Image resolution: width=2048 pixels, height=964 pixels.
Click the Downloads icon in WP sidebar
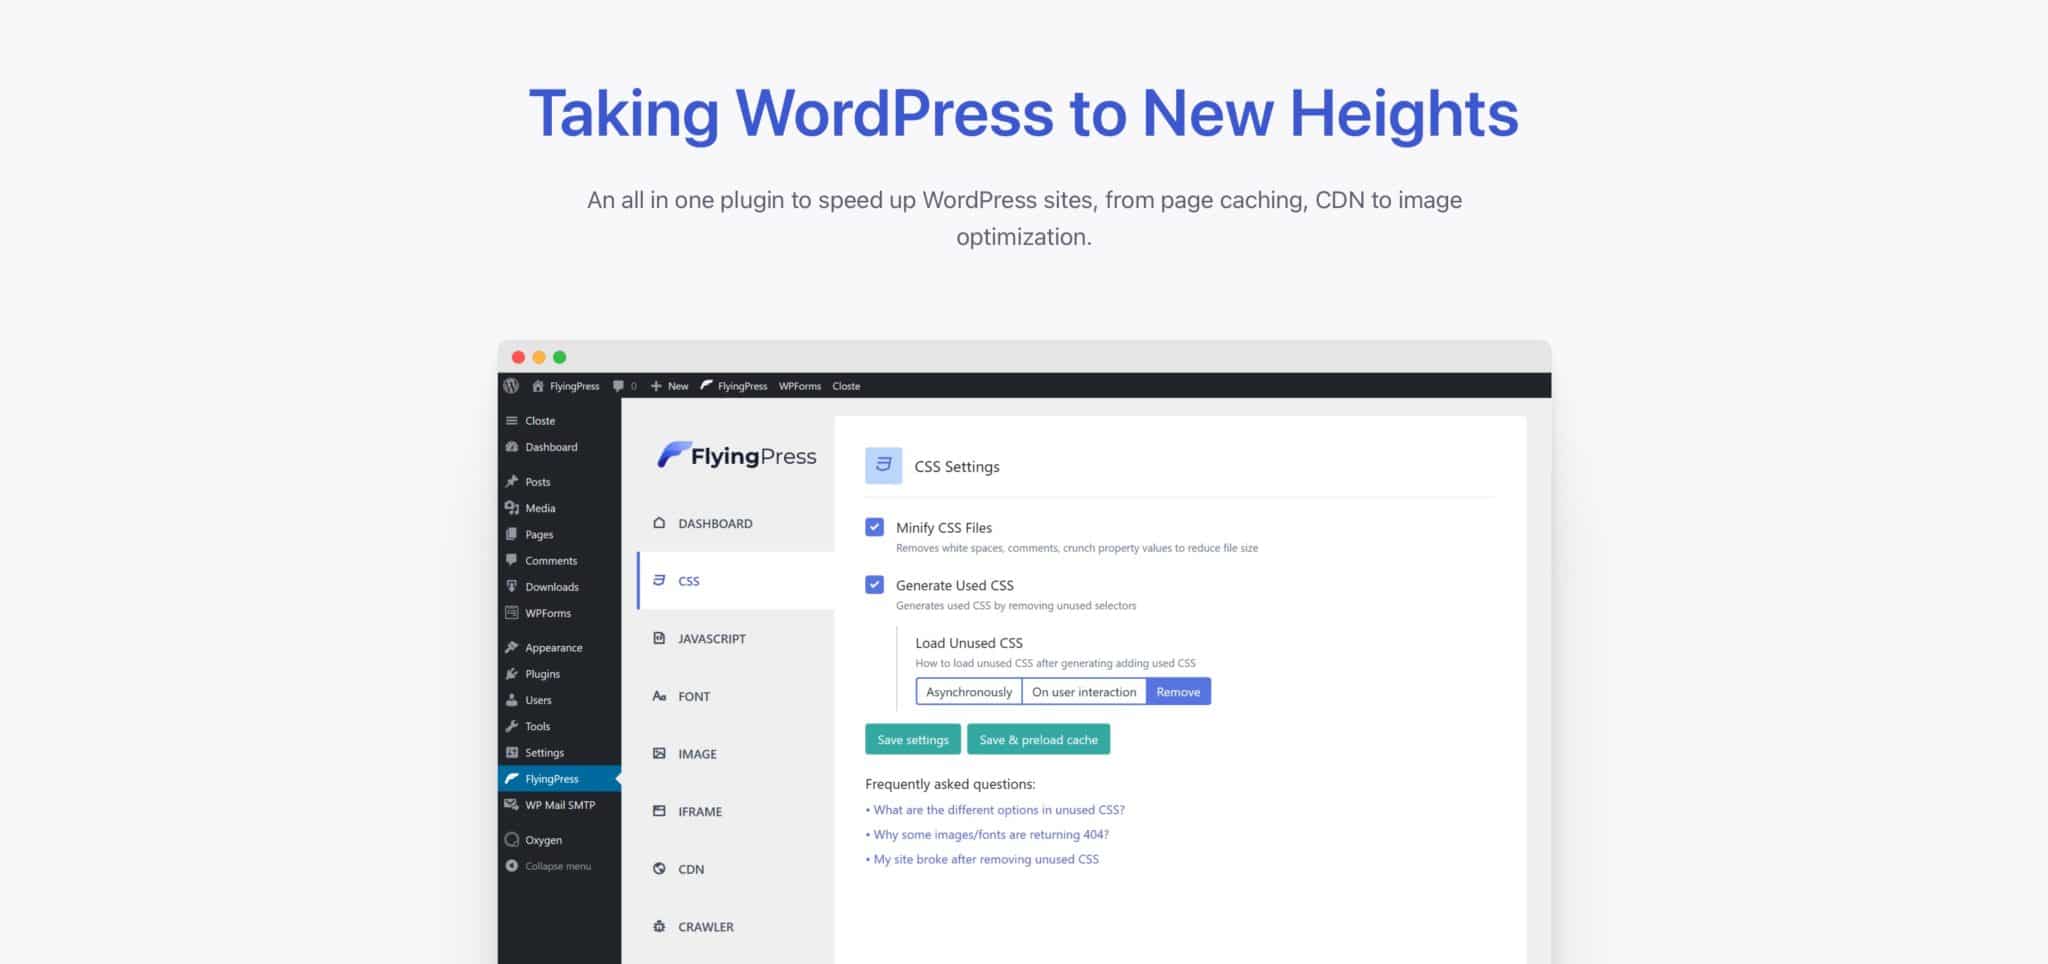(512, 587)
